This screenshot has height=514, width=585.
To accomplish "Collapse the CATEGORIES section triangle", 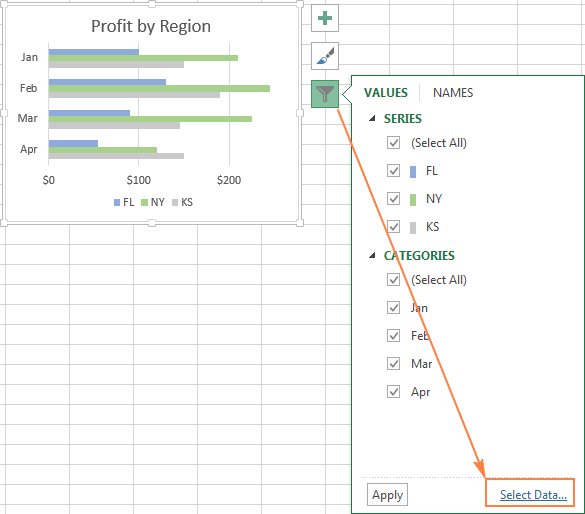I will point(372,256).
